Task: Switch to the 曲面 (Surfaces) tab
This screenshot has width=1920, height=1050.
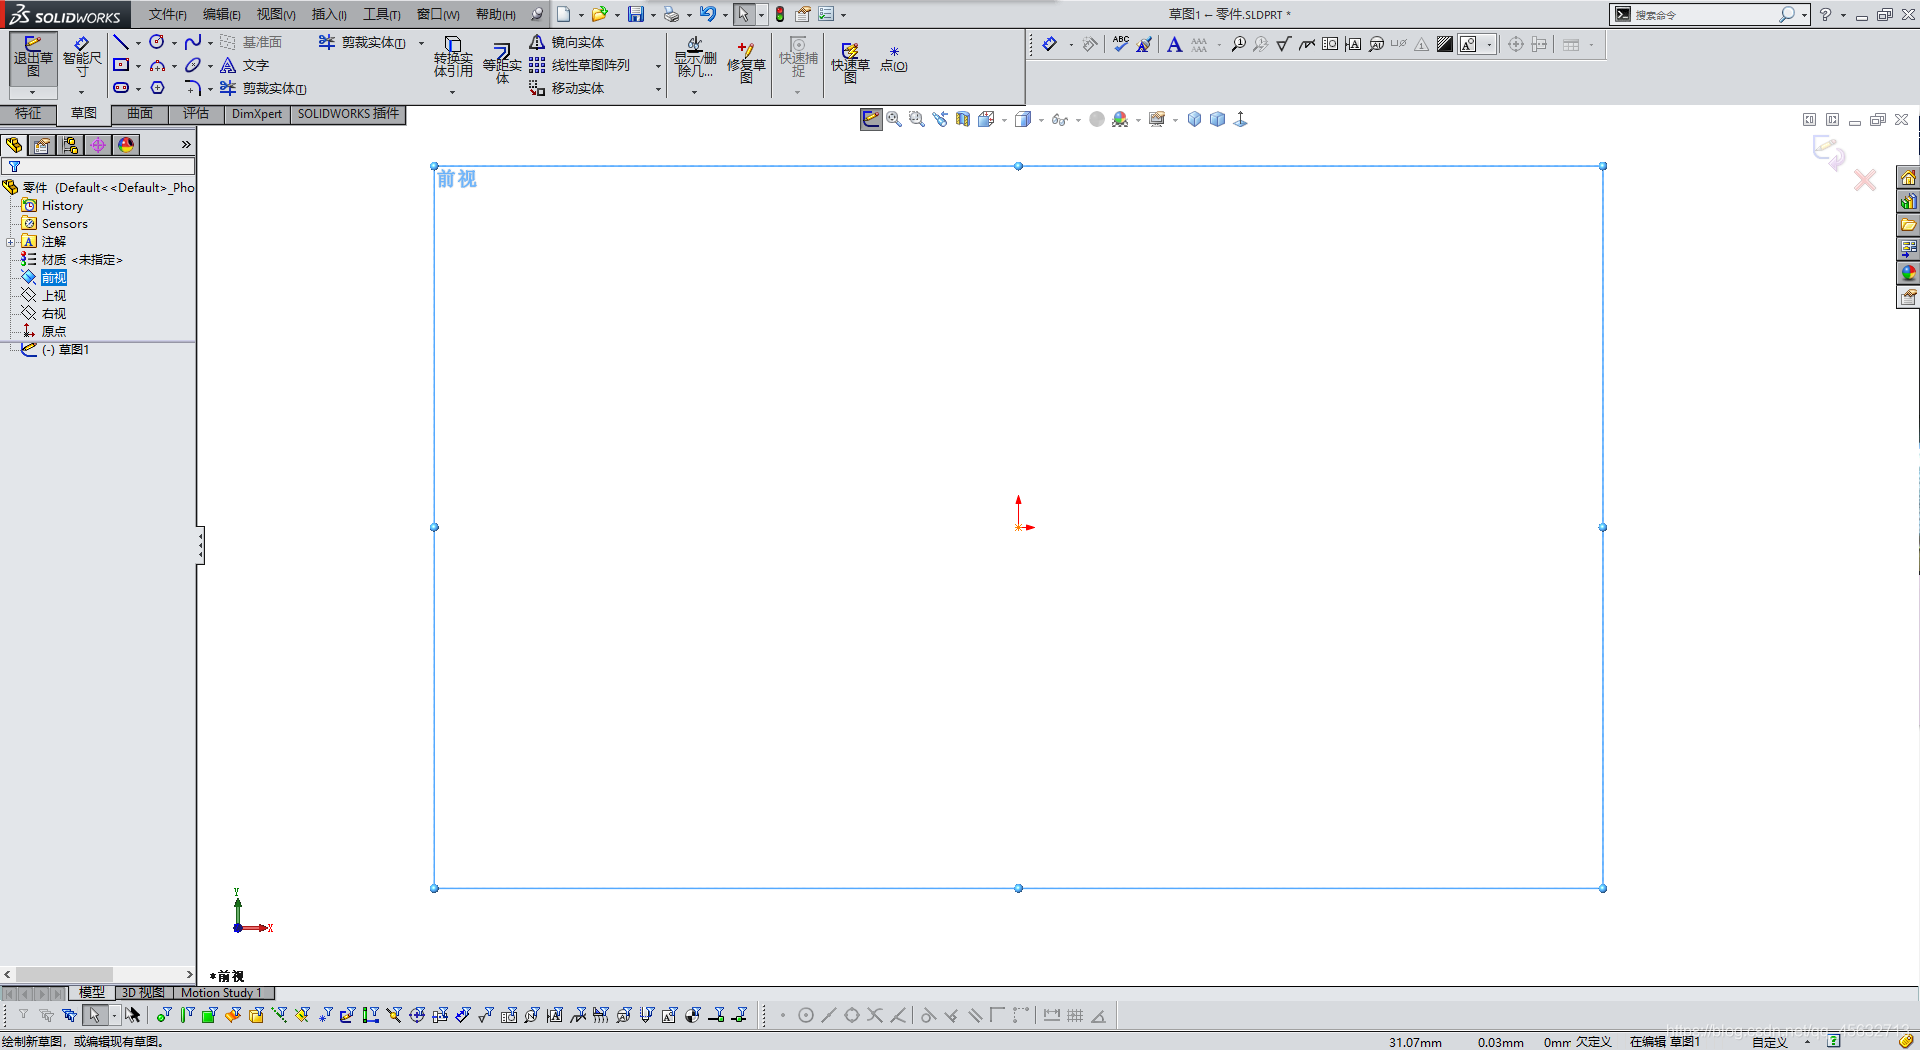Action: pyautogui.click(x=140, y=114)
